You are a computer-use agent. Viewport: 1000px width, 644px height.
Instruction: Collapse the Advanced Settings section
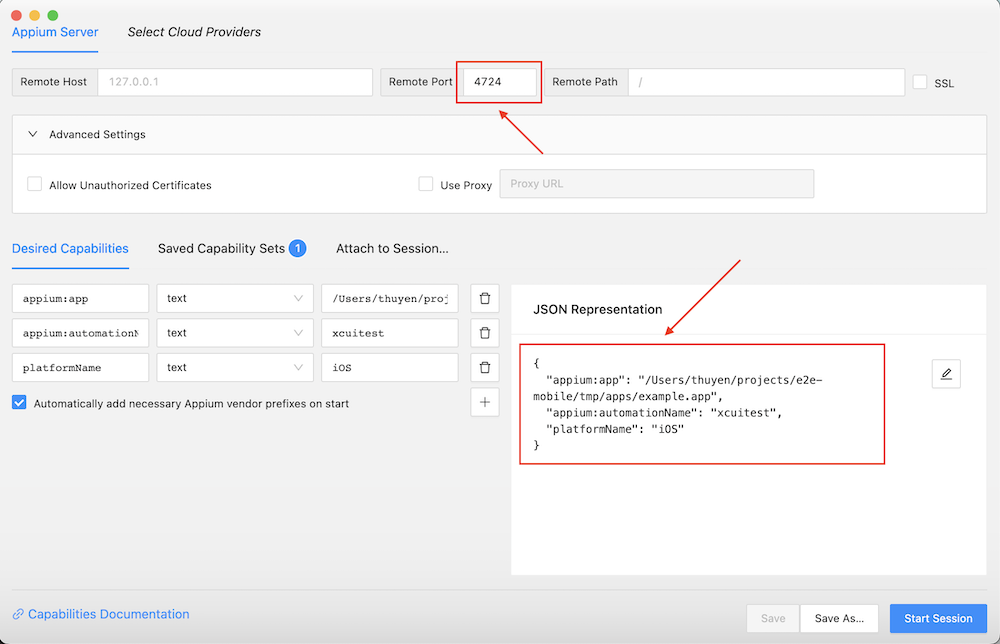[33, 134]
